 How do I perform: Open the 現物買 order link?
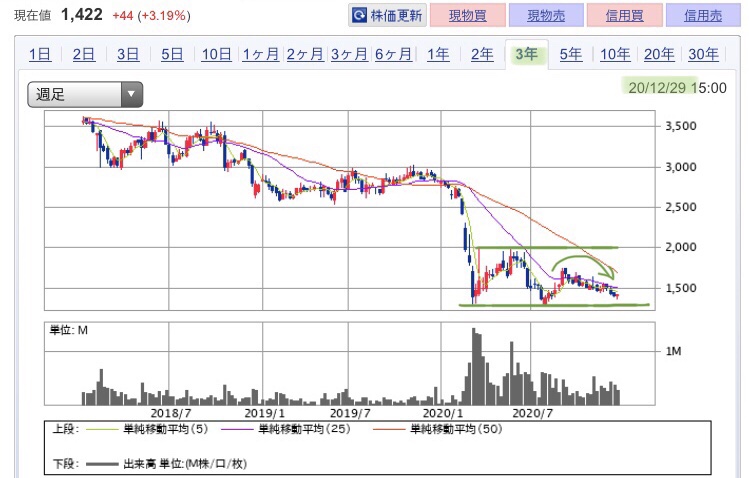click(468, 15)
